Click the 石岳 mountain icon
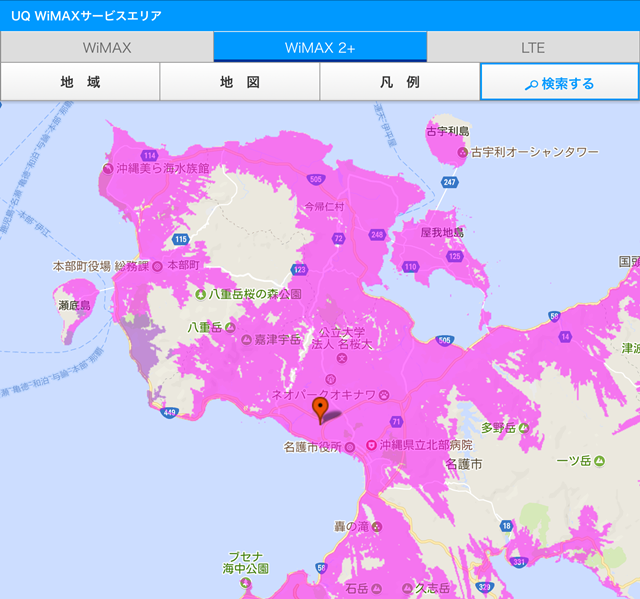 click(376, 588)
